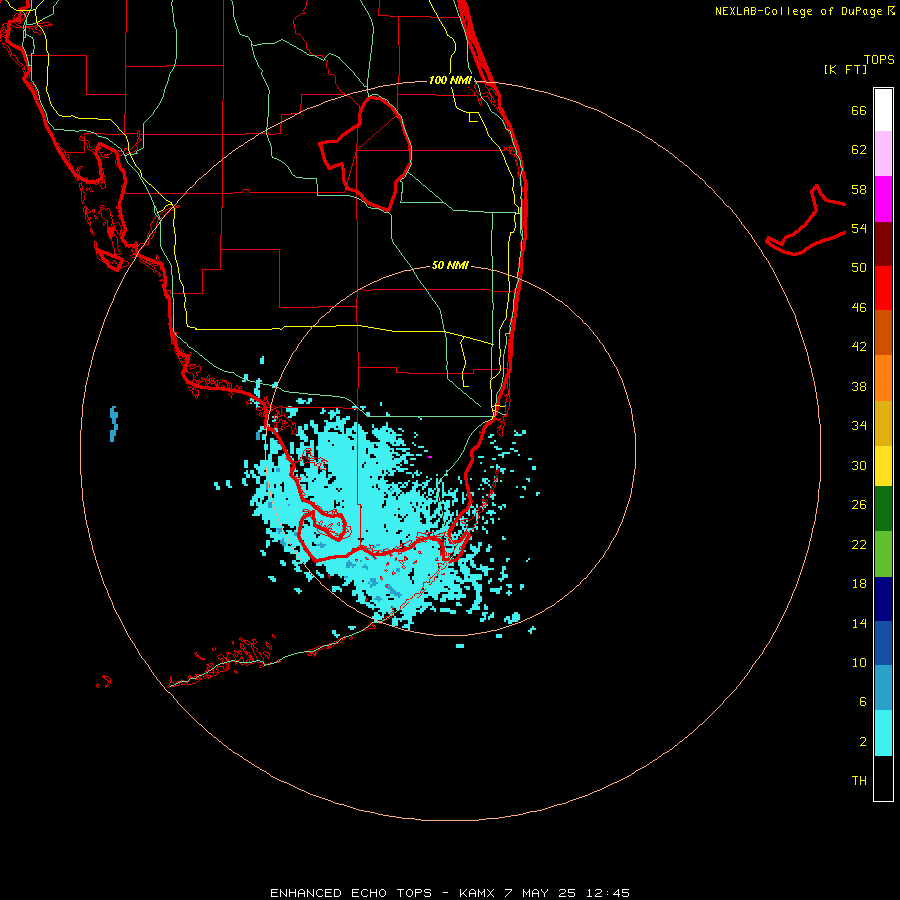Click the Lake Okeechobee outline

click(x=366, y=153)
